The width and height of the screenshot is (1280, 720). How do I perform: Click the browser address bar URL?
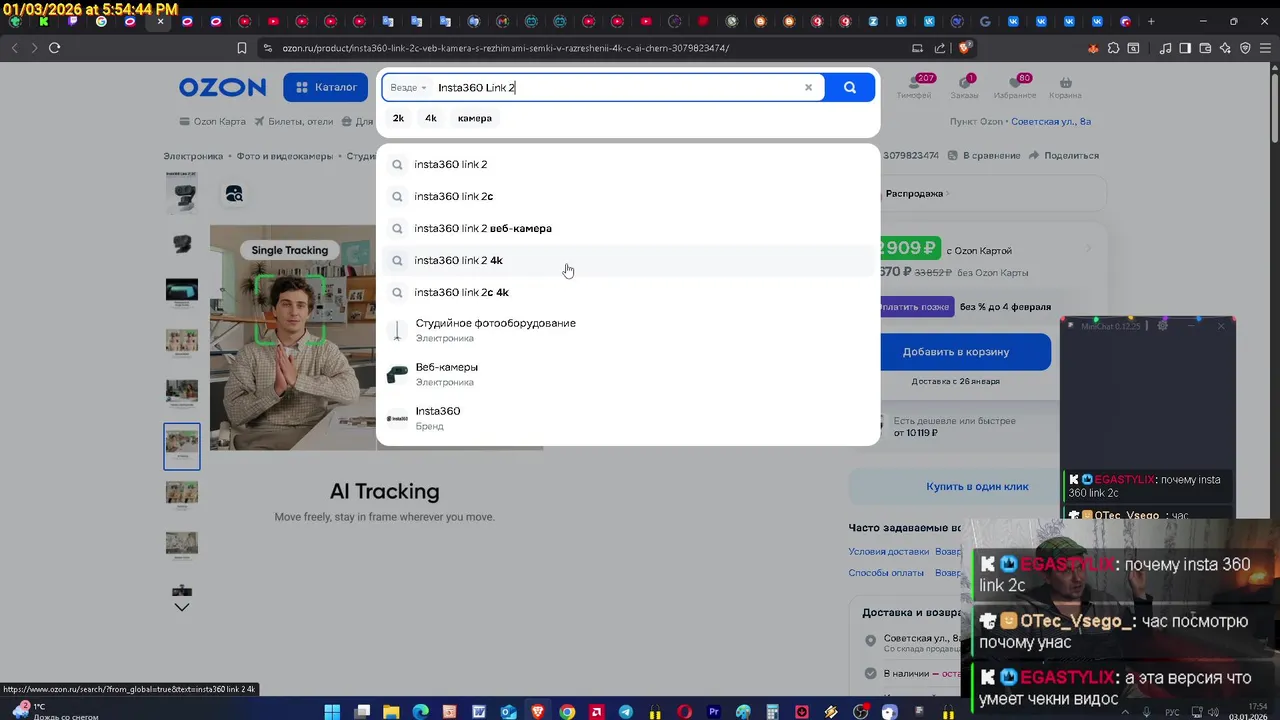(505, 48)
